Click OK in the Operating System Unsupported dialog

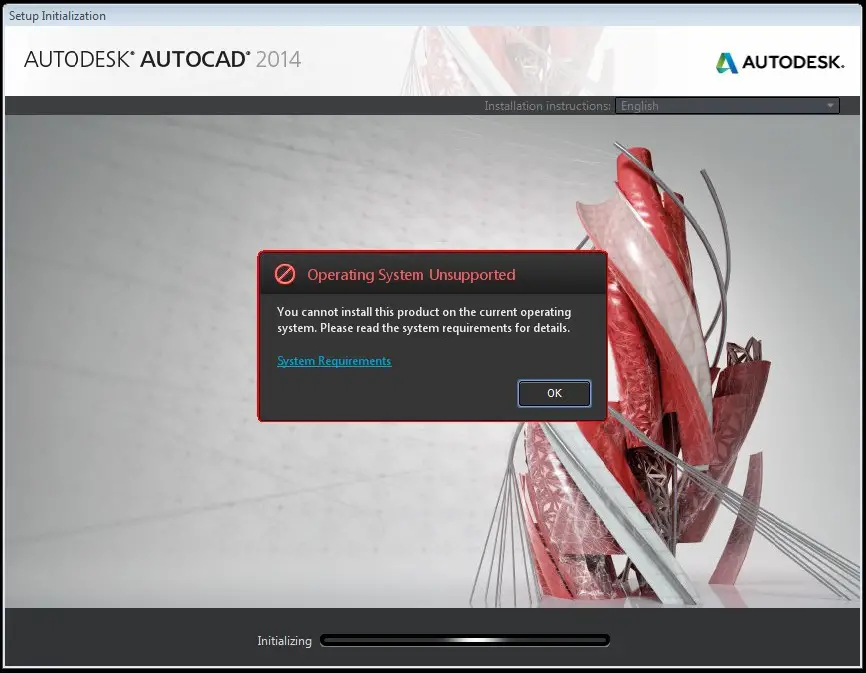[554, 393]
